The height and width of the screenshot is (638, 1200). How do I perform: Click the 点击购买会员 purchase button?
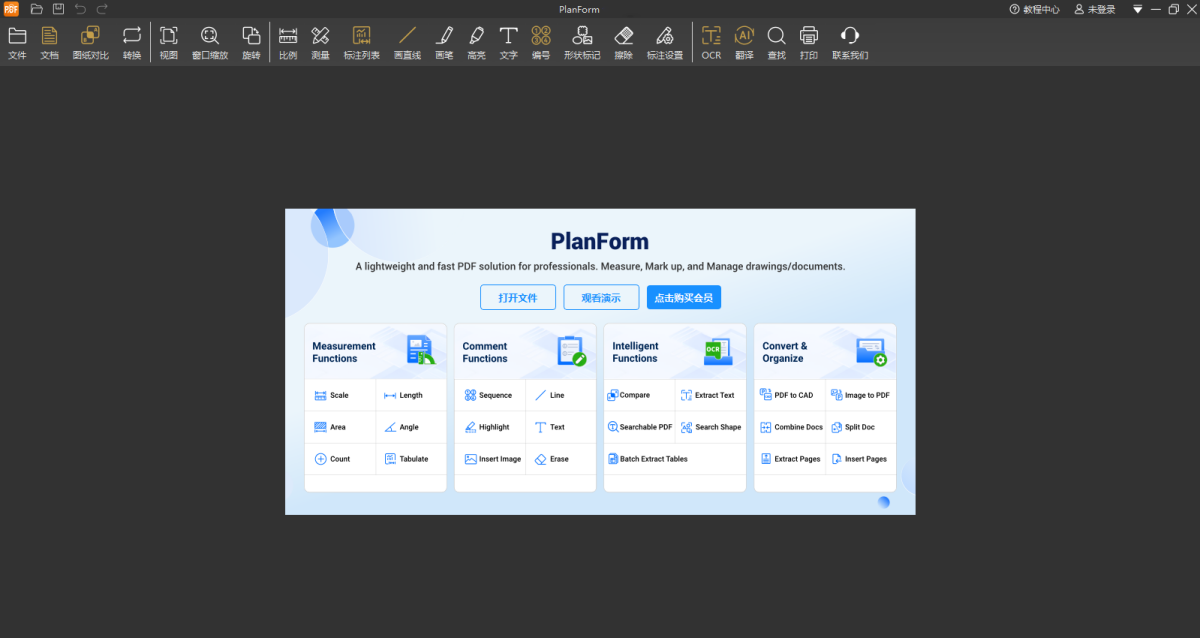(x=683, y=297)
